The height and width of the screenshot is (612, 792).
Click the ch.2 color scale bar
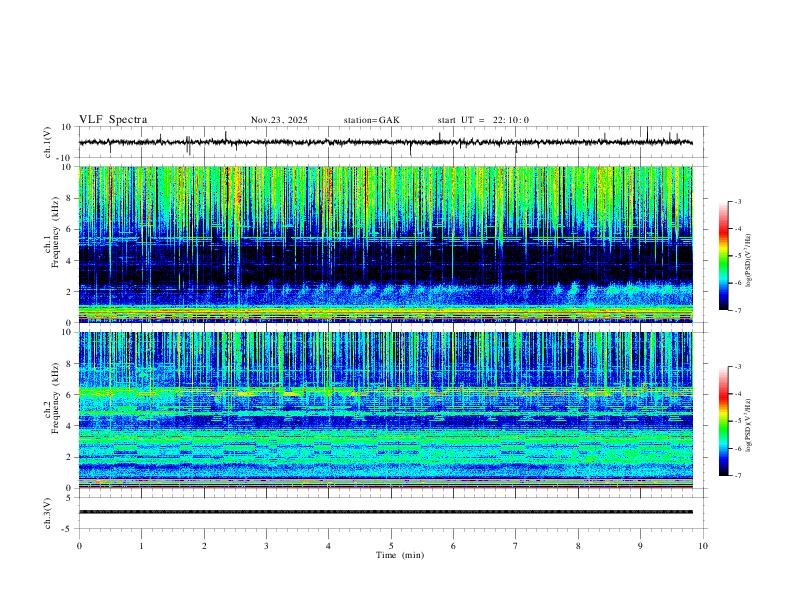724,421
